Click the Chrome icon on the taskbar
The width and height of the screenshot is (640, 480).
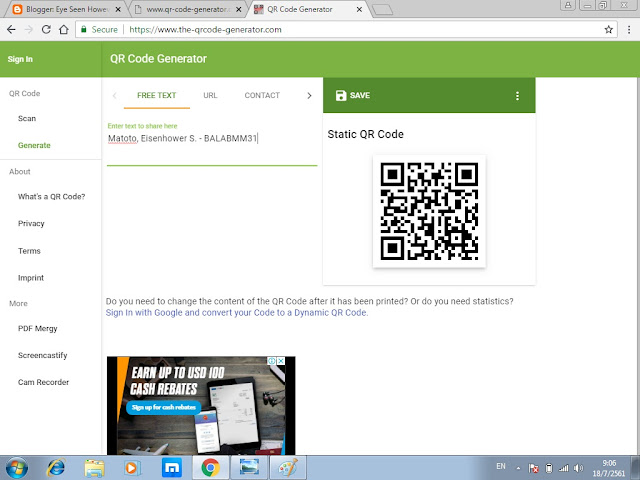210,468
